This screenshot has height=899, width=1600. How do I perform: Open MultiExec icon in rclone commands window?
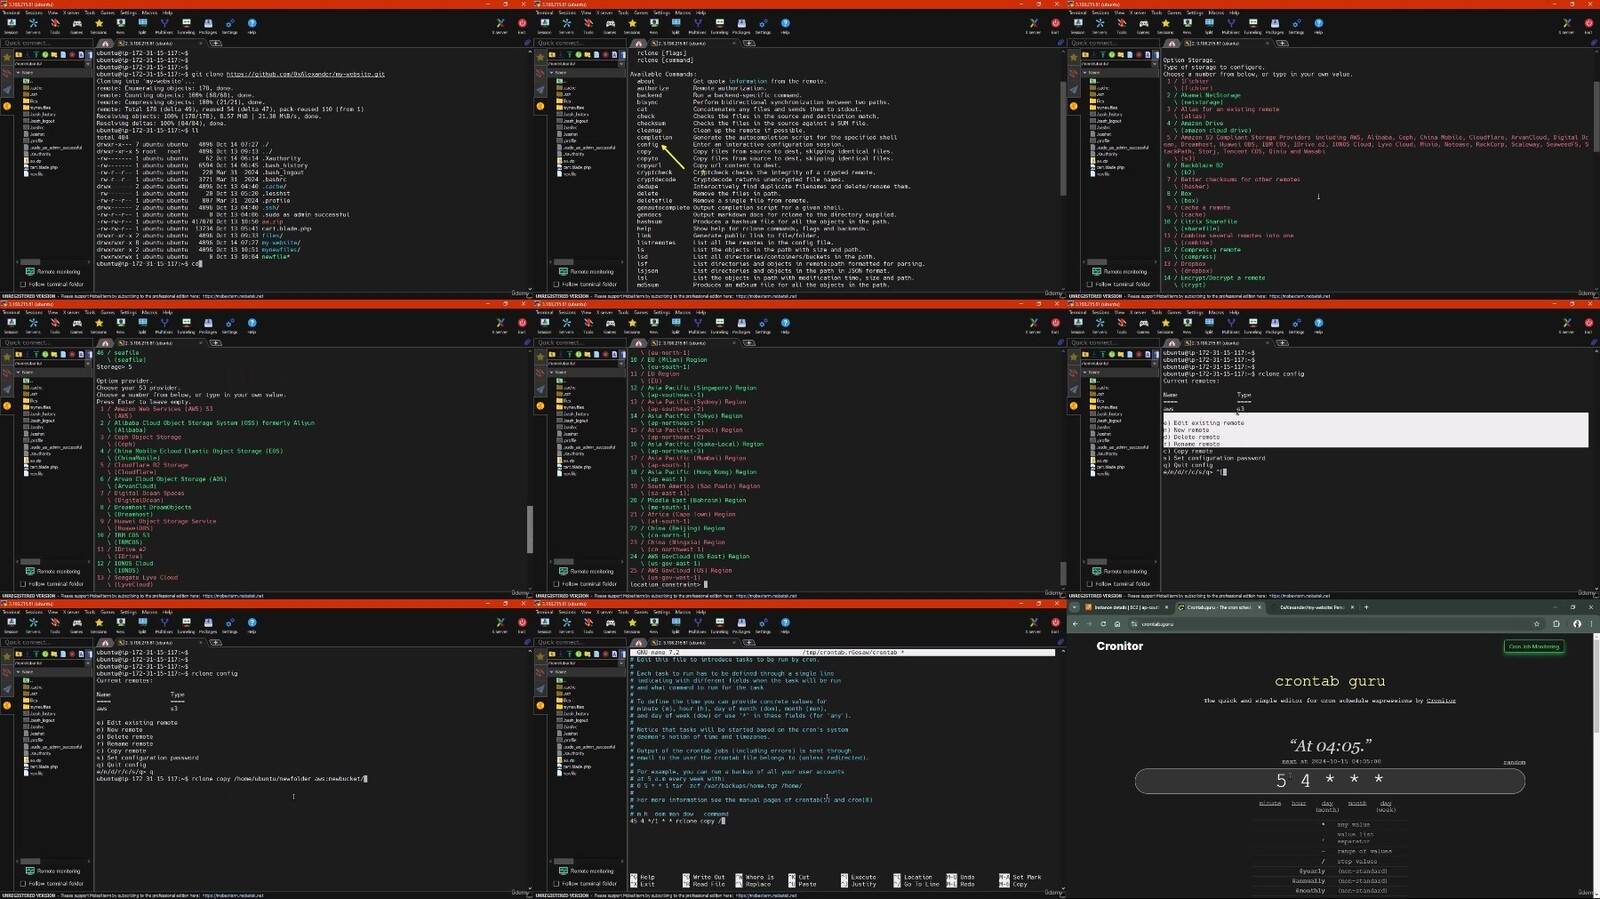pos(697,24)
